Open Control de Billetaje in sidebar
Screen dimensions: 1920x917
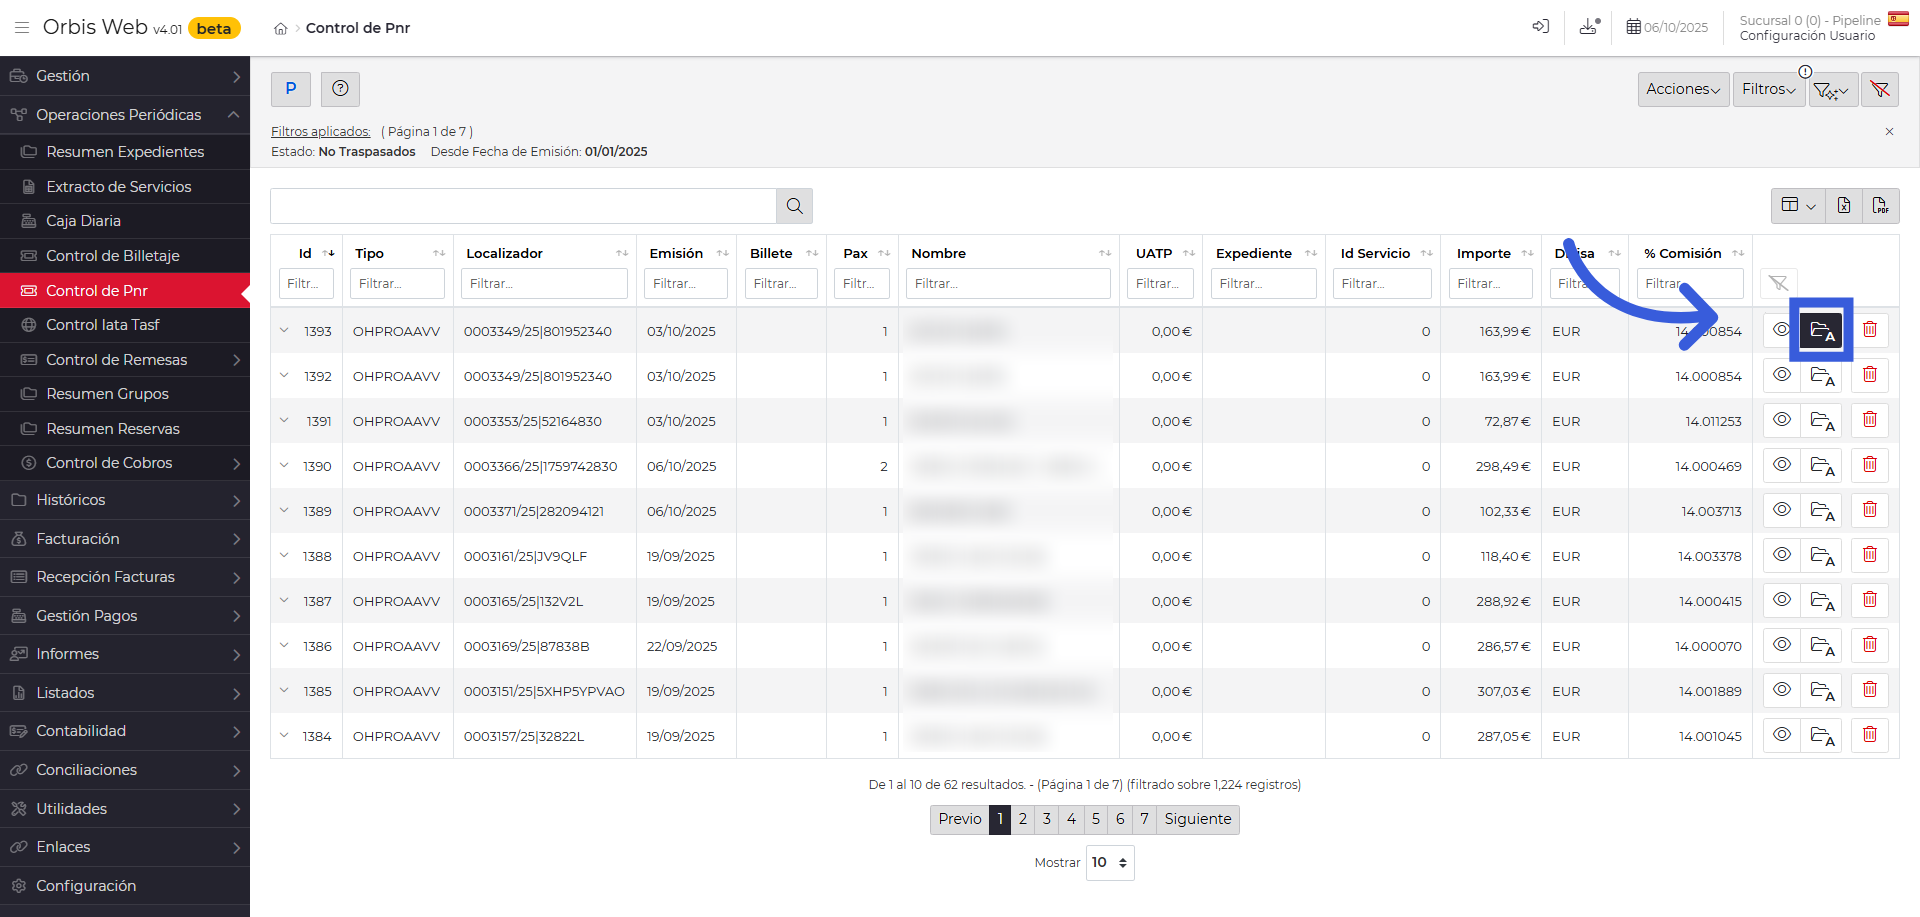click(x=112, y=256)
